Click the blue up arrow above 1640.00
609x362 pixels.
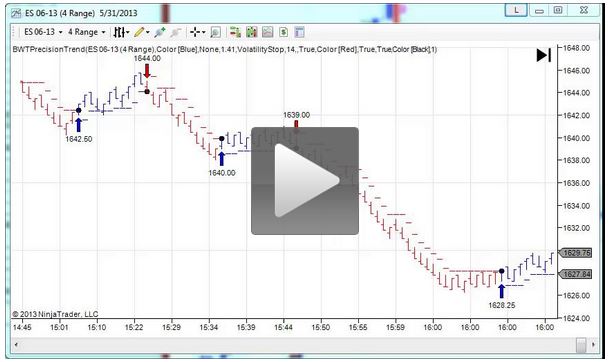(x=221, y=158)
